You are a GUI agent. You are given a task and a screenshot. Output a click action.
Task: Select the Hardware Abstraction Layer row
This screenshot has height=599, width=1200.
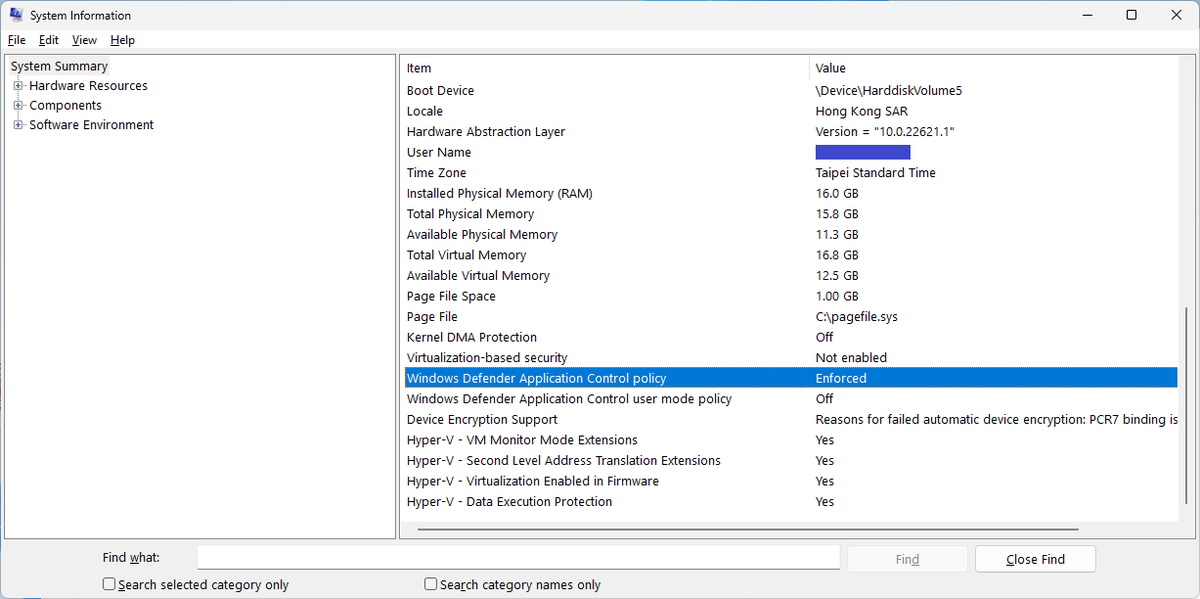click(x=790, y=131)
